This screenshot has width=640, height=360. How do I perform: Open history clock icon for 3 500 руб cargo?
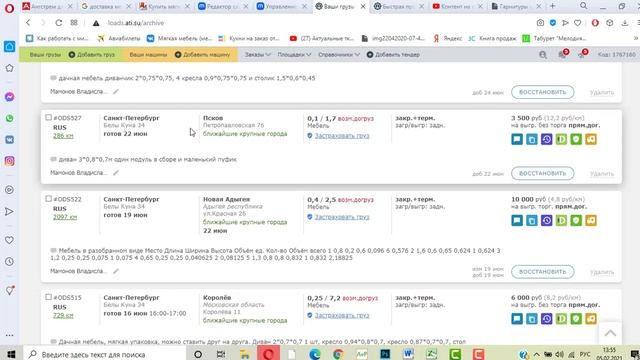547,139
